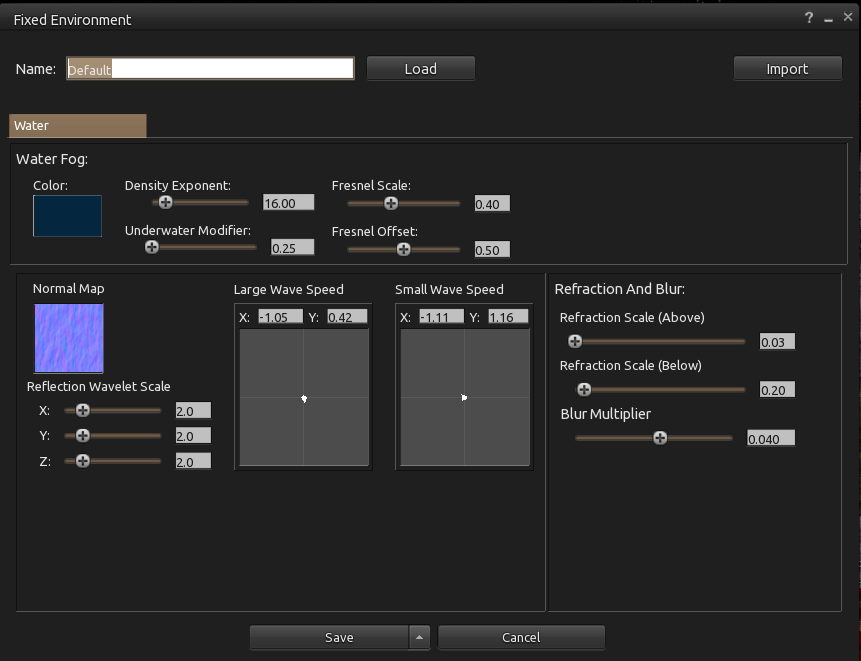Click the Reflection Wavelet Scale X slider
Screen dimensions: 861x661
[82, 410]
